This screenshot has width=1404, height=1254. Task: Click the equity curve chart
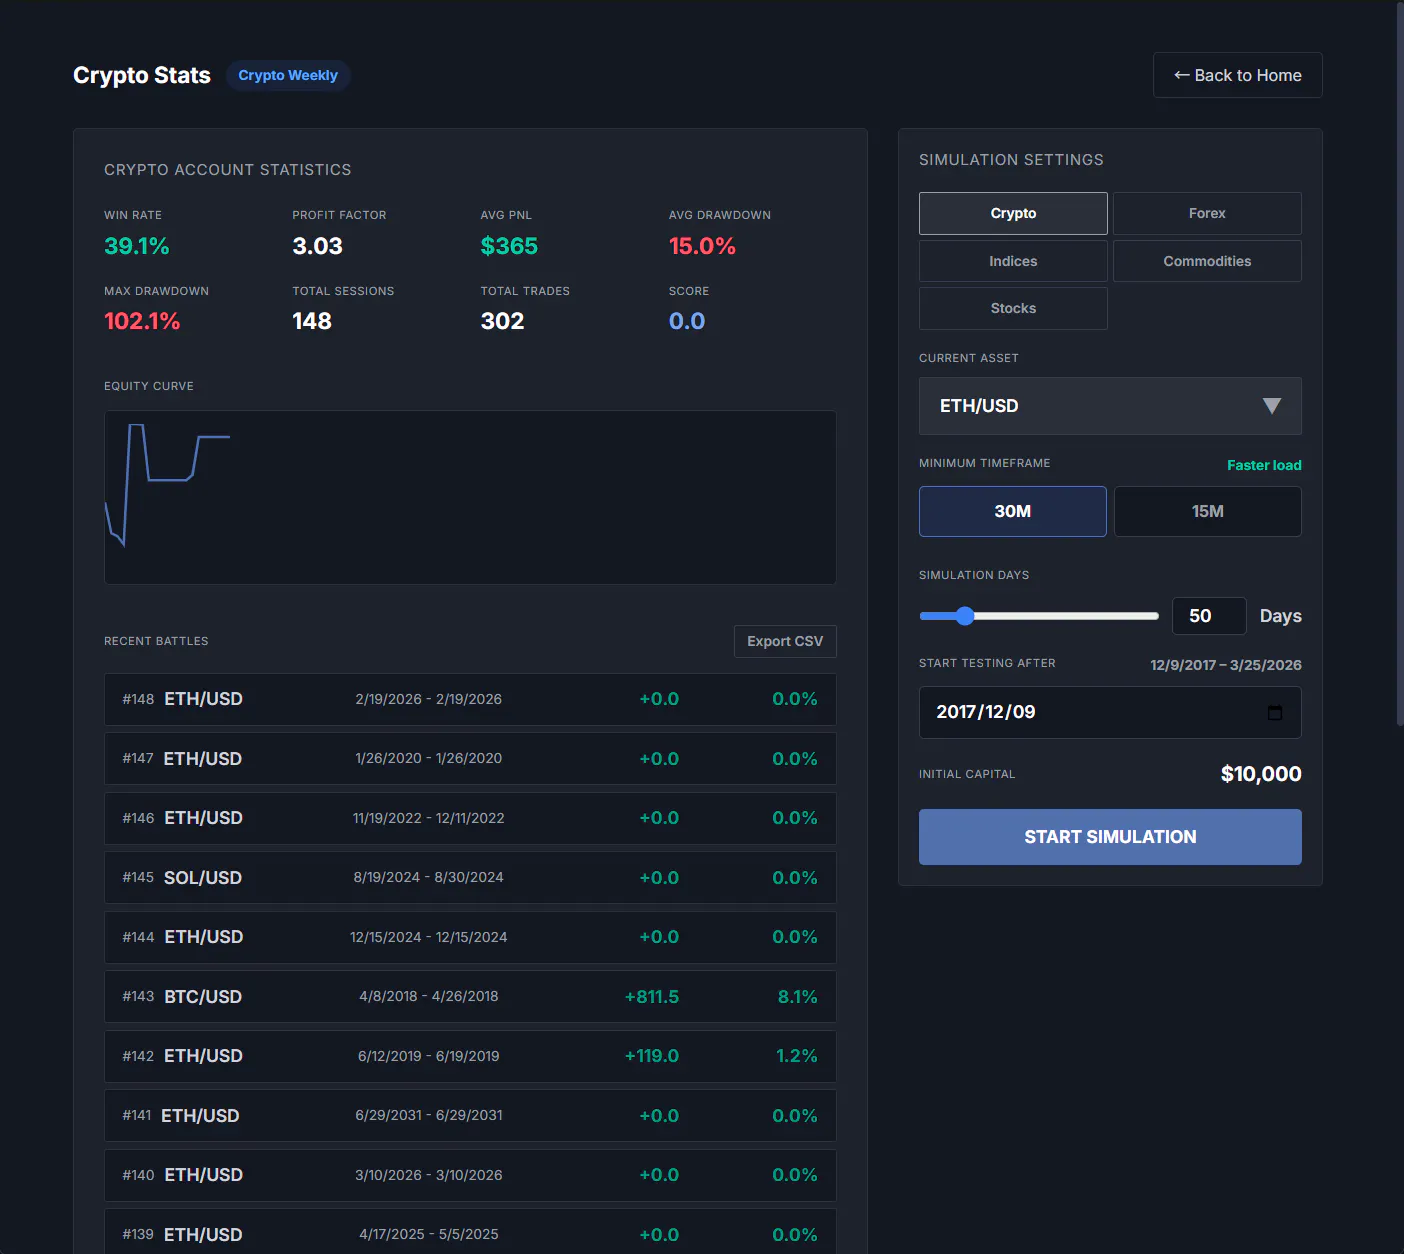tap(470, 497)
